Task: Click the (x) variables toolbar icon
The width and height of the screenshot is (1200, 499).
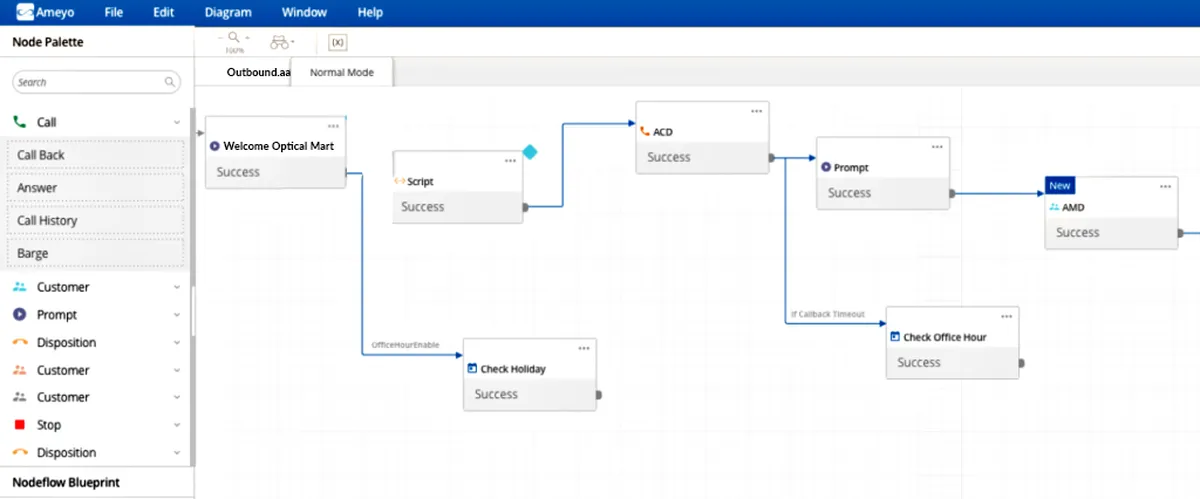Action: 338,42
